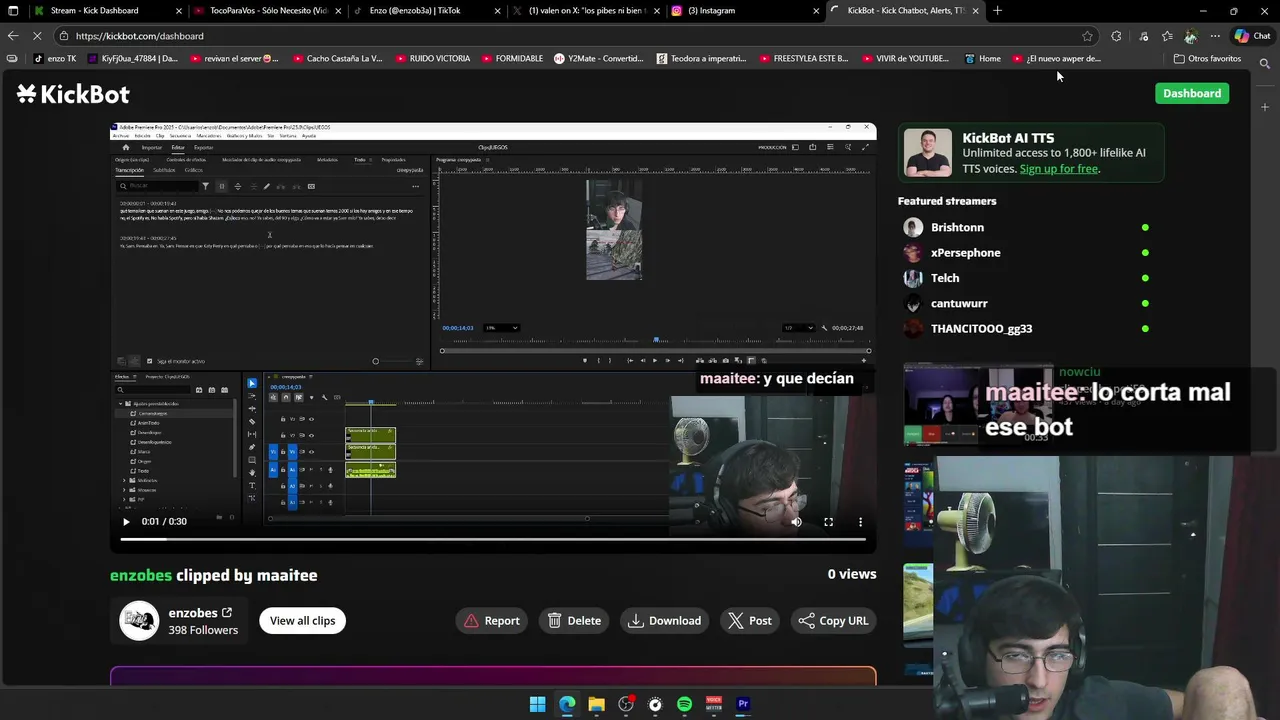Open Copilot Chat in the browser toolbar
Viewport: 1280px width, 720px height.
tap(1252, 36)
